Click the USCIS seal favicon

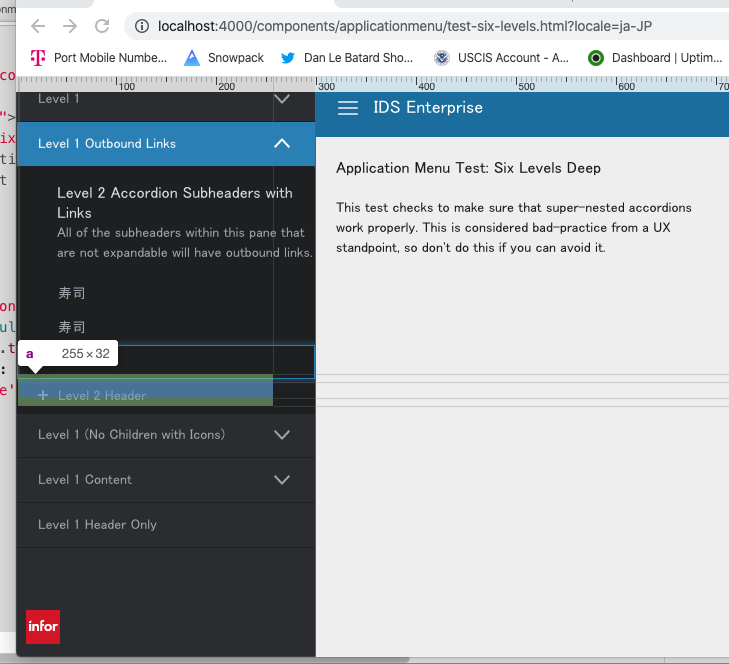click(442, 58)
